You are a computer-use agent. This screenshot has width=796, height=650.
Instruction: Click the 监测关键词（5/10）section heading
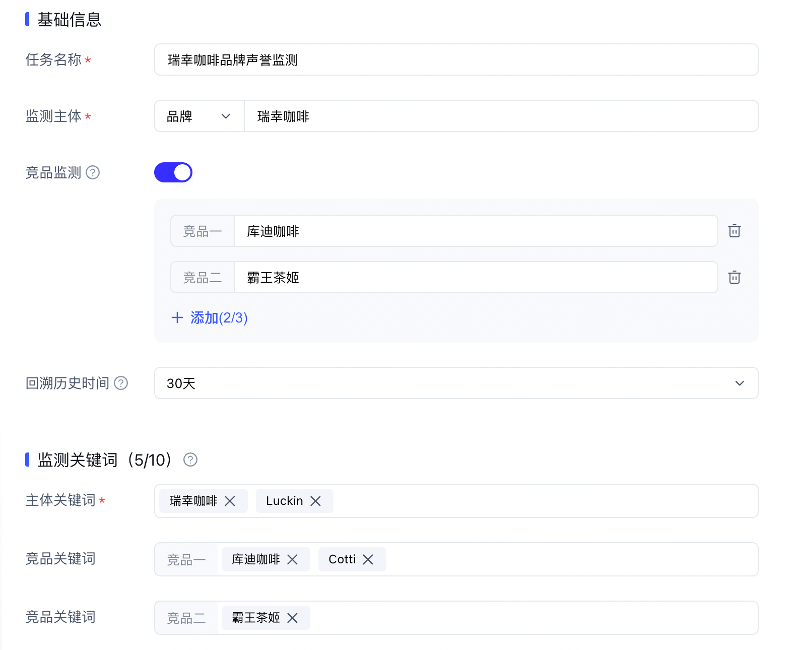[105, 460]
